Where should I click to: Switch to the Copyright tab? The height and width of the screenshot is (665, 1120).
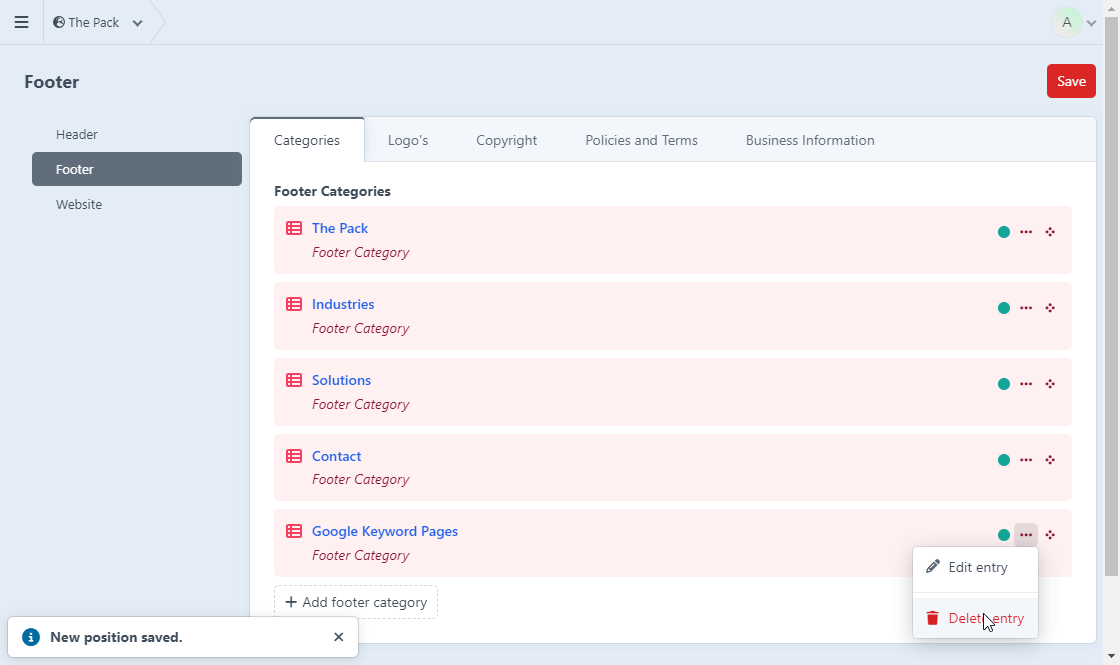tap(506, 140)
